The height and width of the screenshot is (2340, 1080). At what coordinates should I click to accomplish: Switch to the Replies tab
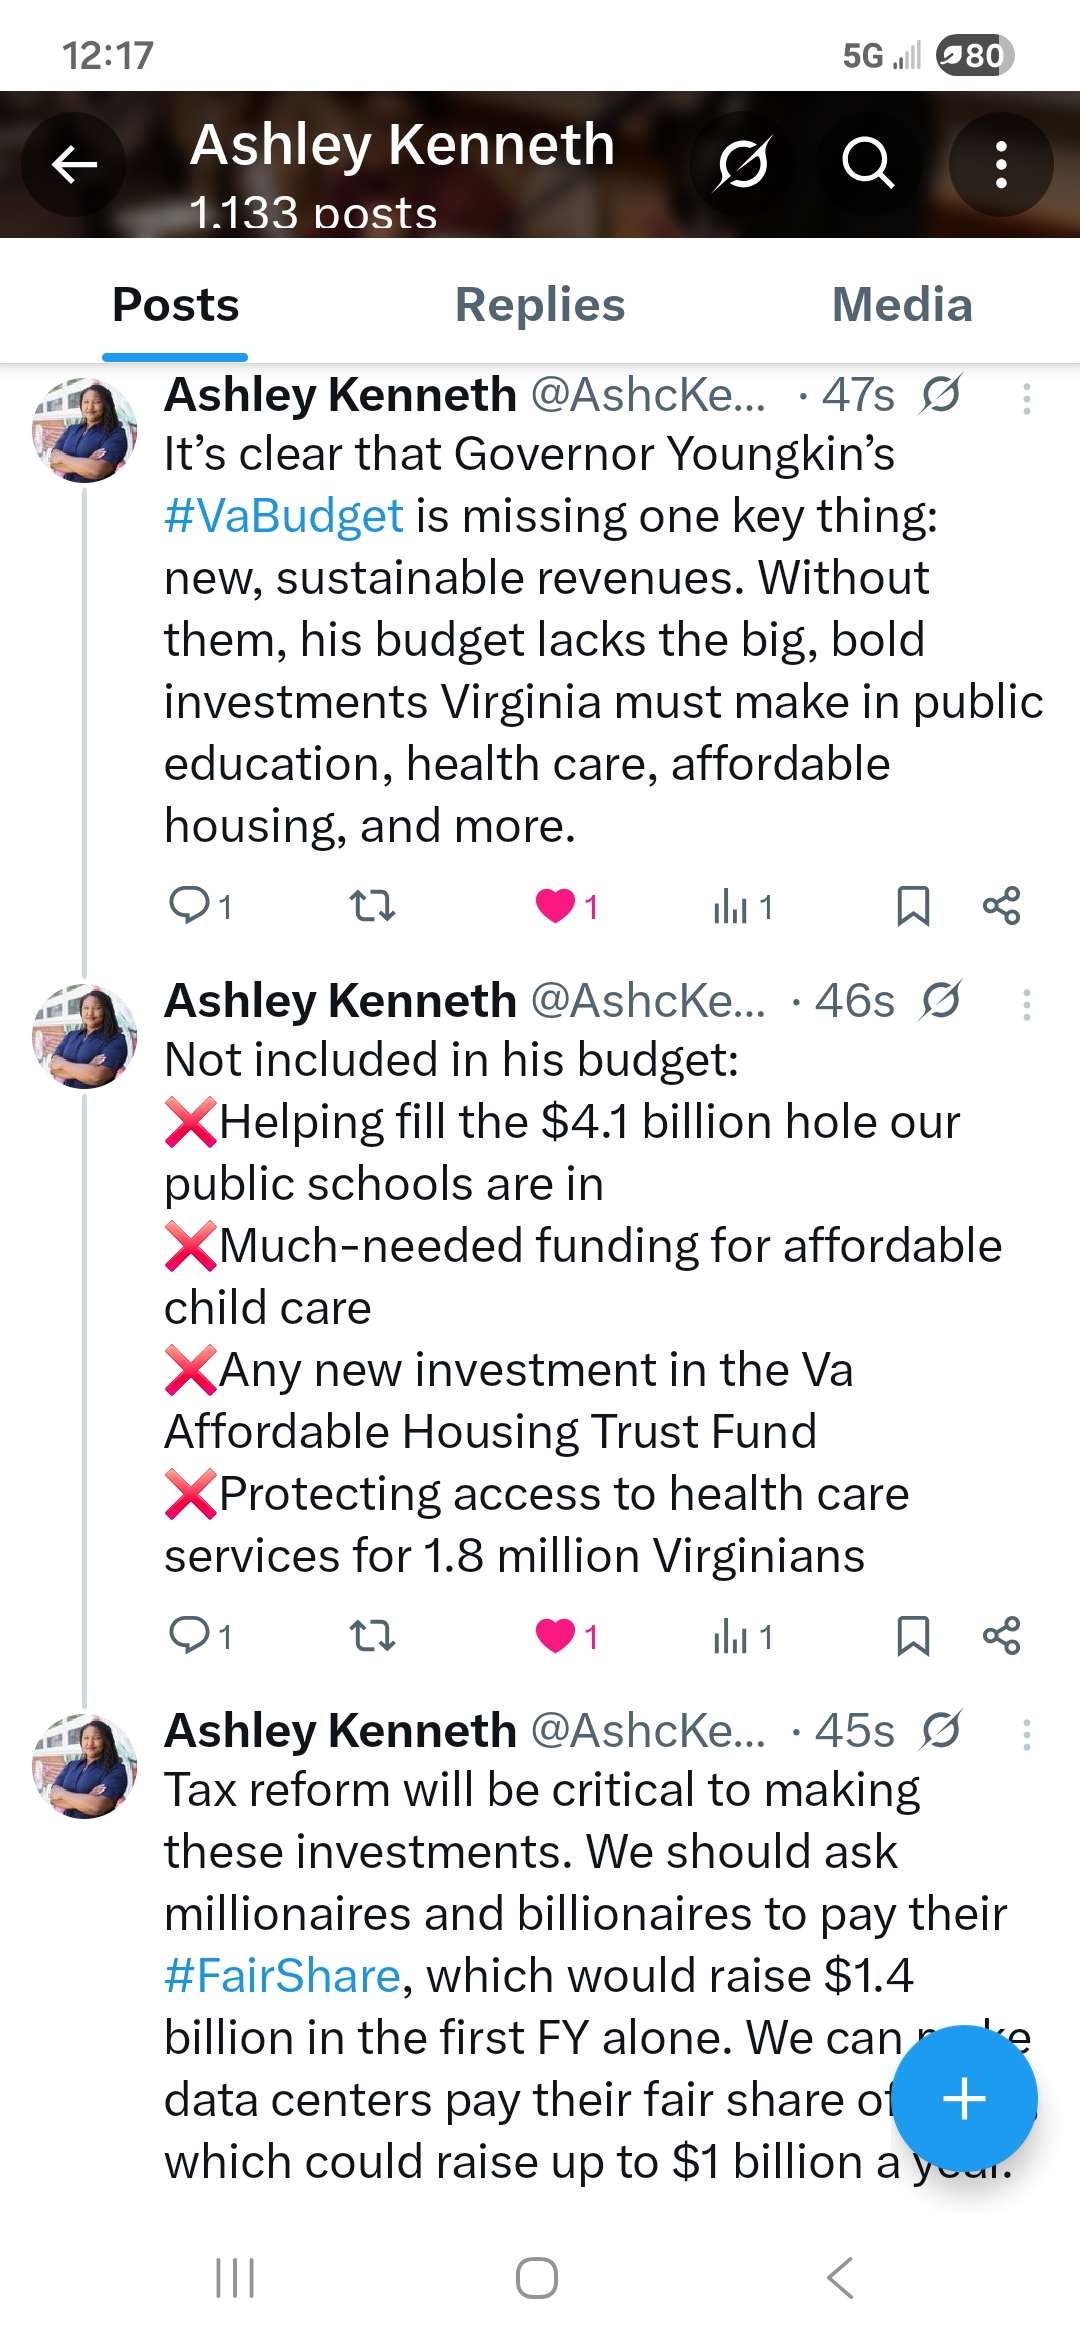(540, 305)
